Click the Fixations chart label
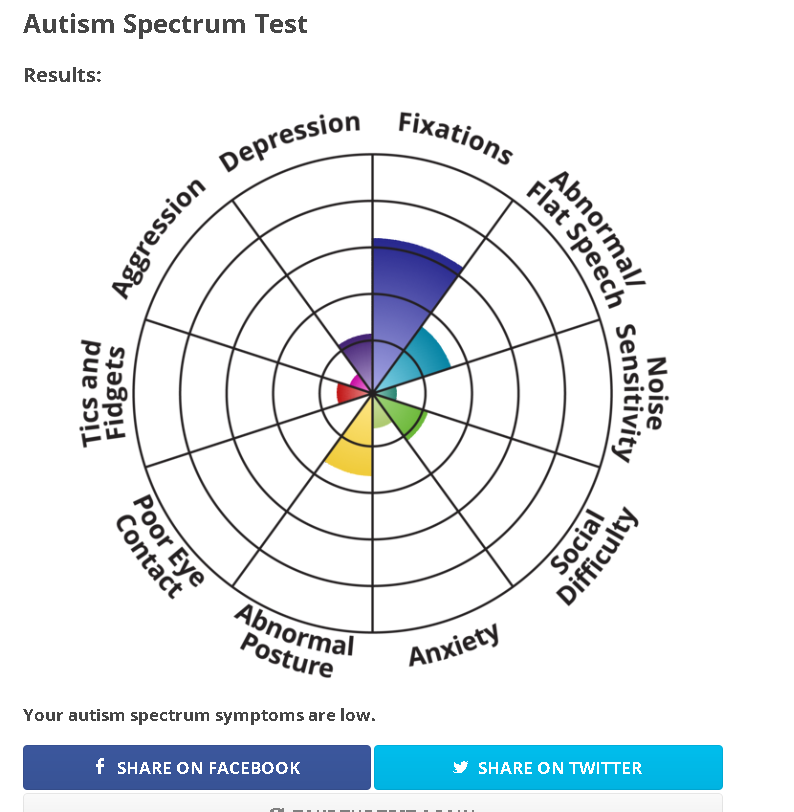This screenshot has height=812, width=794. (455, 138)
